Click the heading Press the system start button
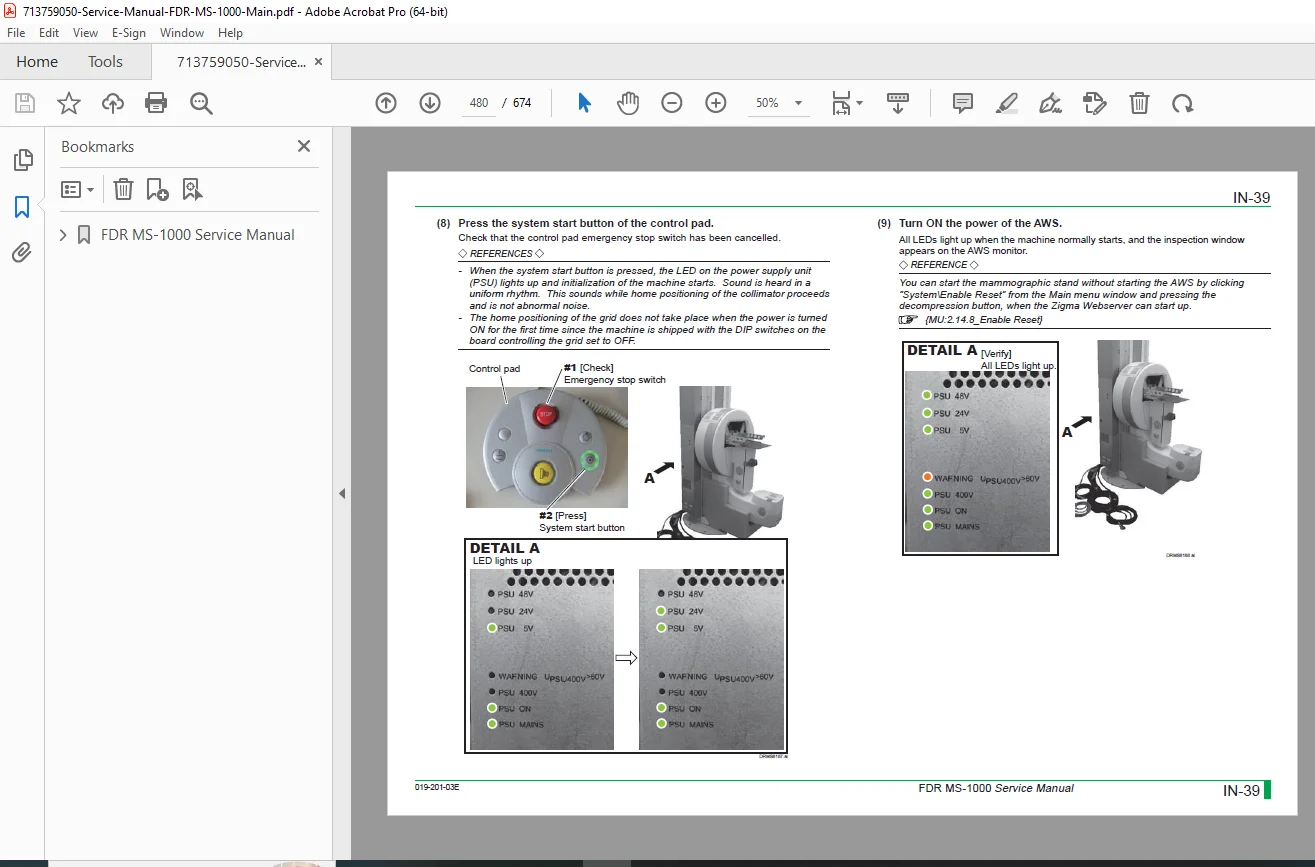This screenshot has width=1315, height=867. pyautogui.click(x=586, y=223)
